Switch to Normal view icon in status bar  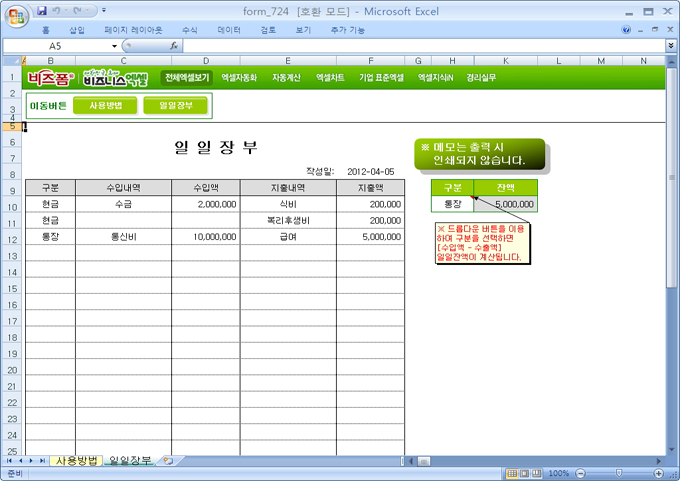pos(512,473)
